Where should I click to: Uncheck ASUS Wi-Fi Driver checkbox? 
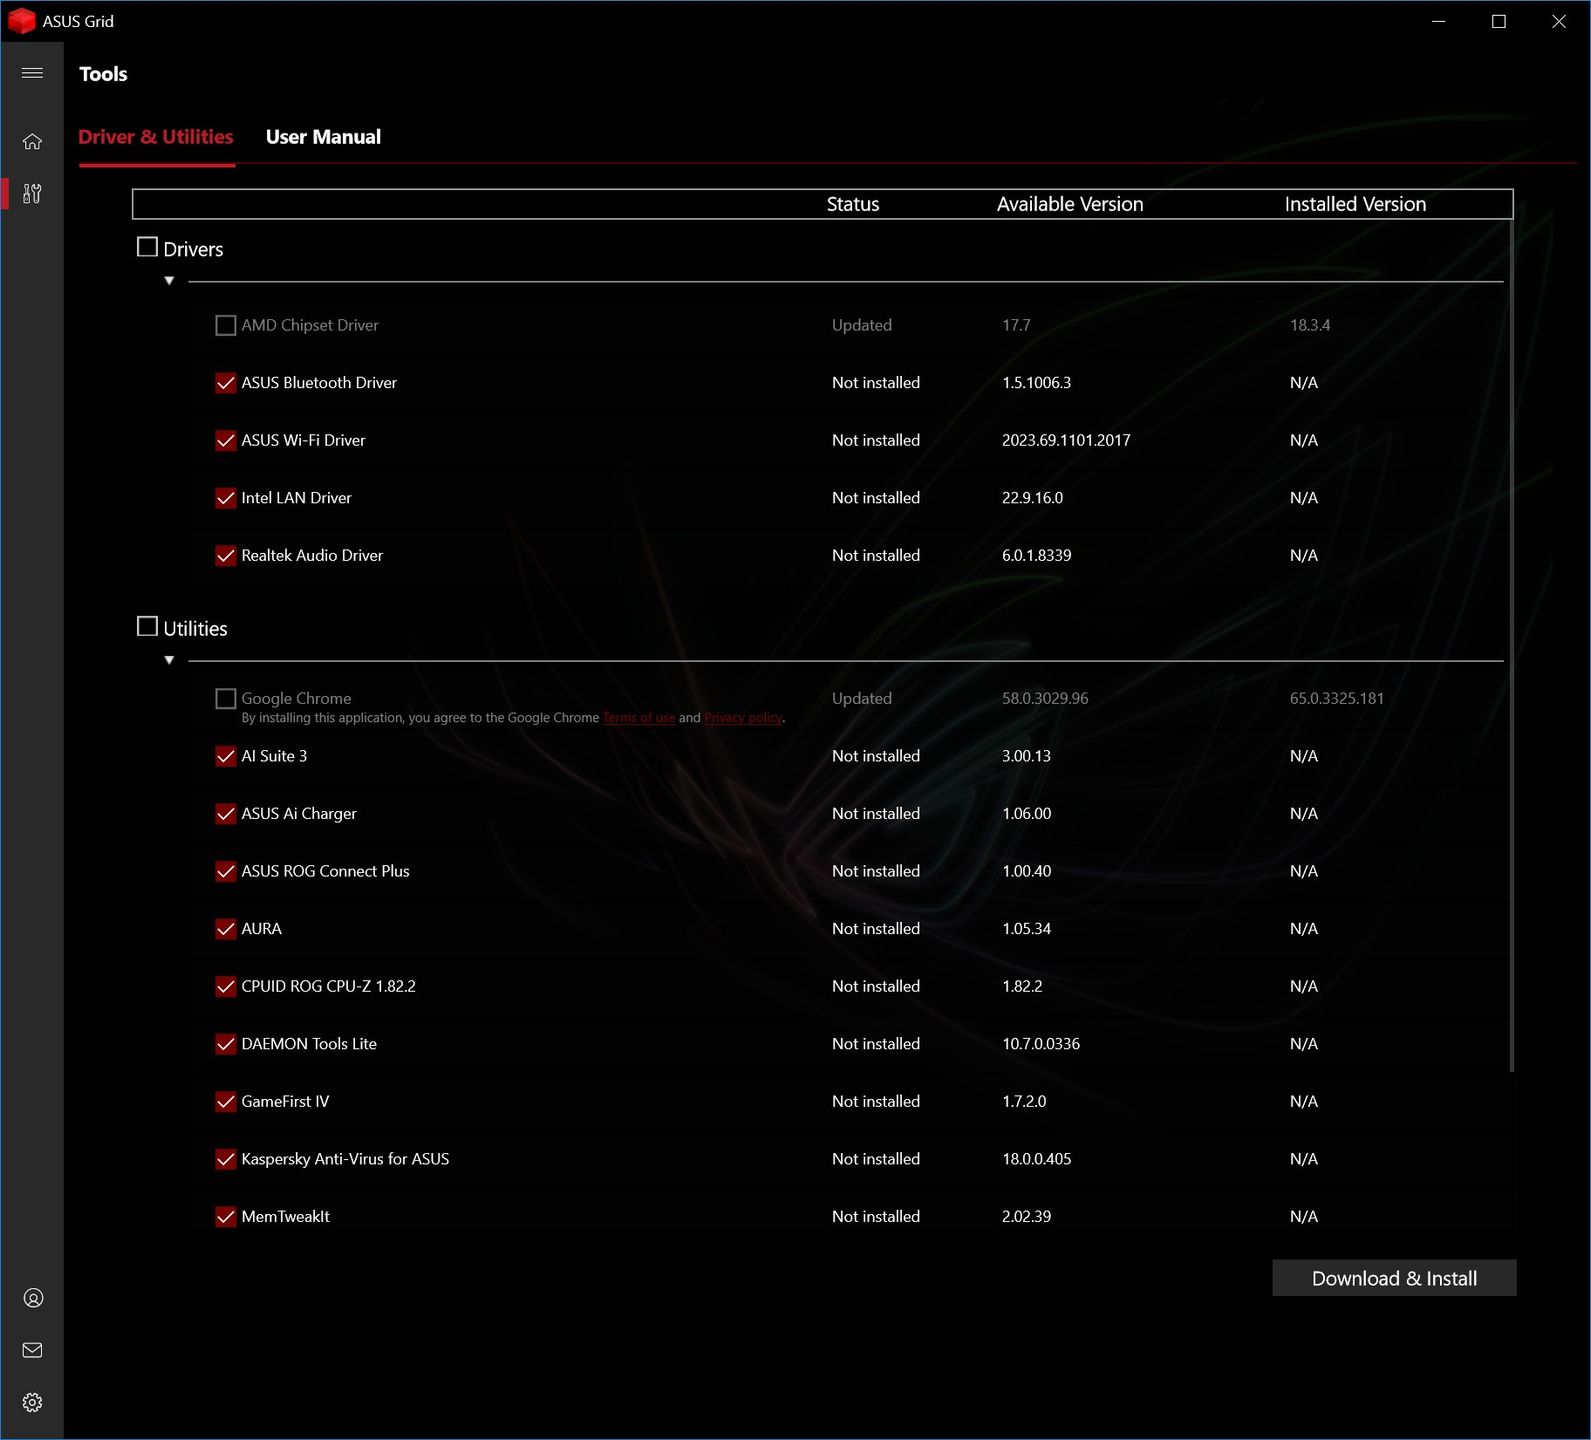click(x=226, y=440)
